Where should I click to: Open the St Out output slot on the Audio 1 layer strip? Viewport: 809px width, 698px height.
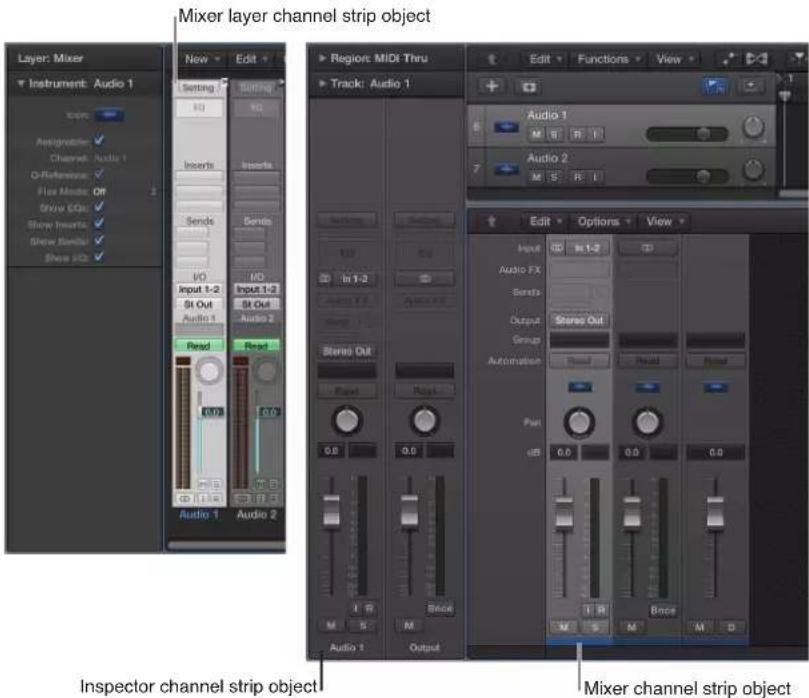(x=199, y=304)
